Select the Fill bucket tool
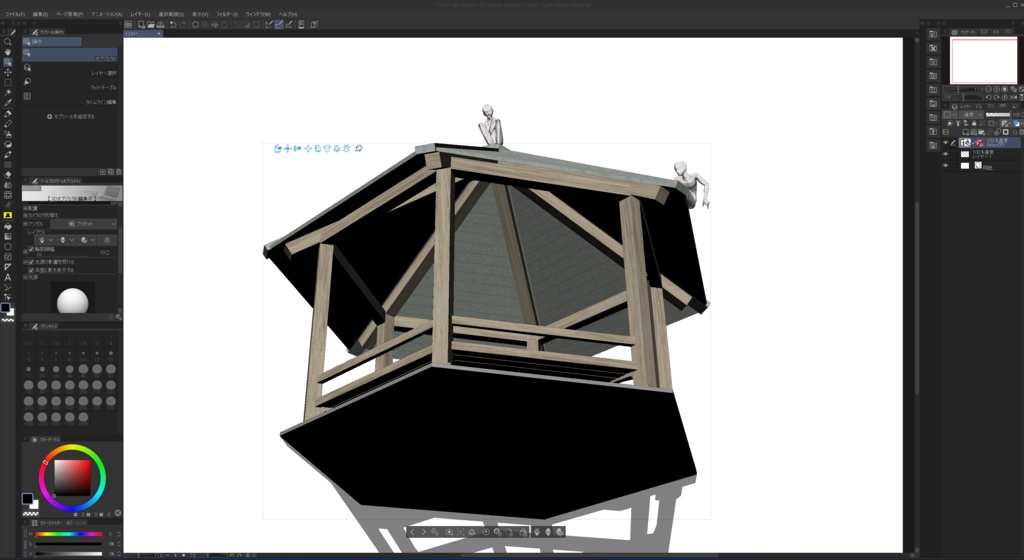 click(8, 226)
